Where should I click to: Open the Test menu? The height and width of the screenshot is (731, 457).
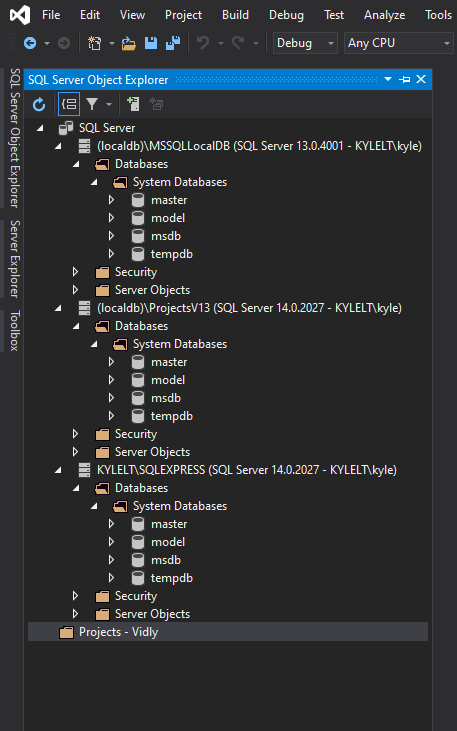click(x=334, y=15)
